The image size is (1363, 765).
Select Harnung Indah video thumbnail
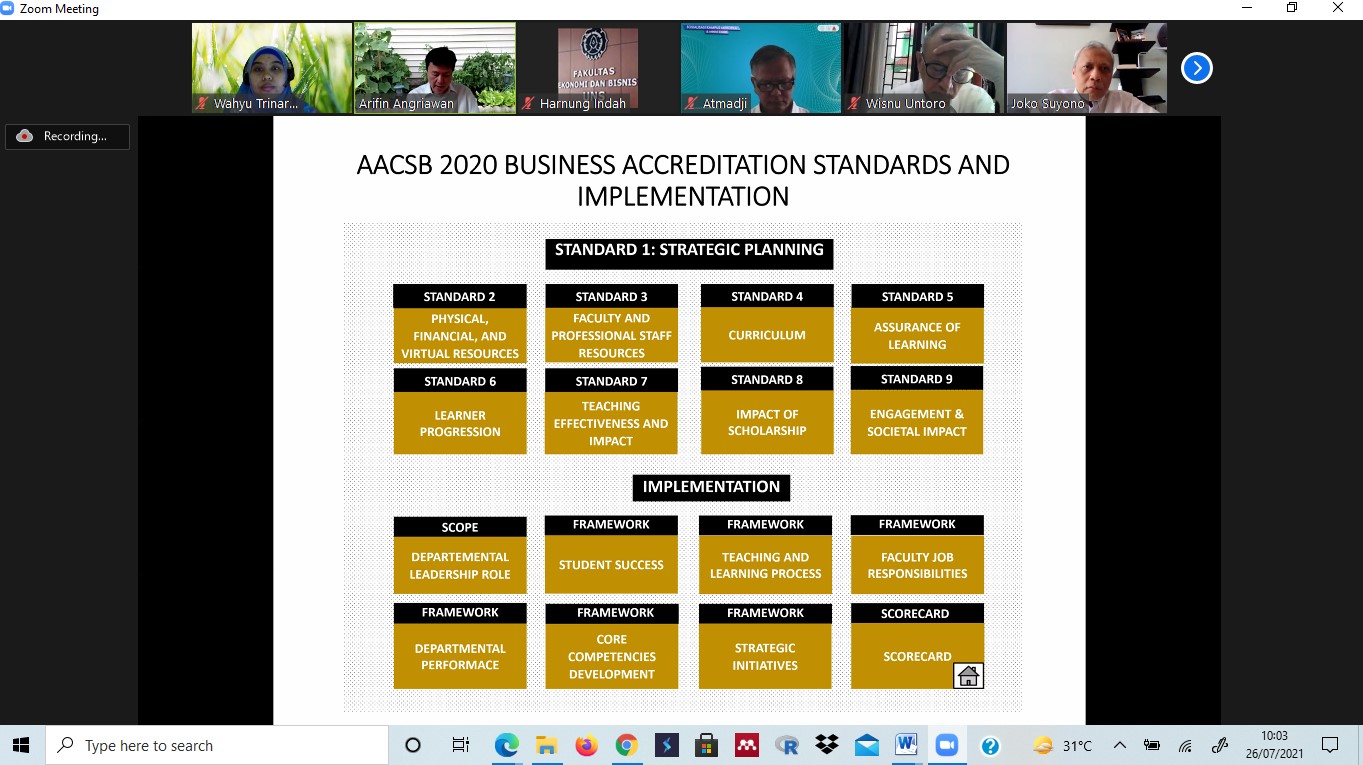tap(598, 68)
